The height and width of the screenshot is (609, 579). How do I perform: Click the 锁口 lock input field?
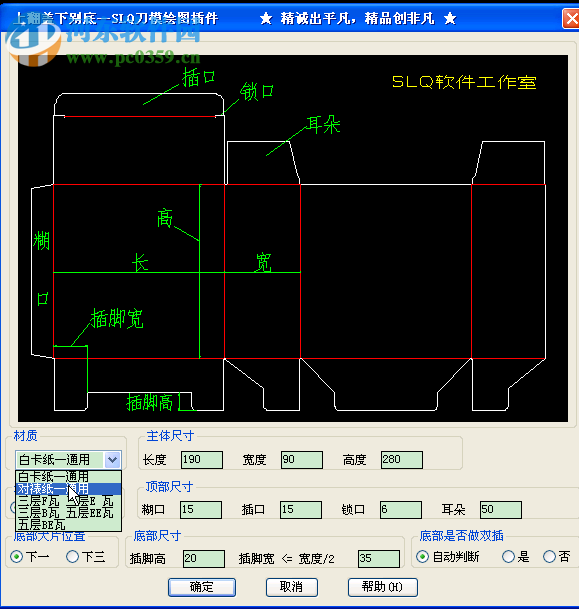point(401,510)
